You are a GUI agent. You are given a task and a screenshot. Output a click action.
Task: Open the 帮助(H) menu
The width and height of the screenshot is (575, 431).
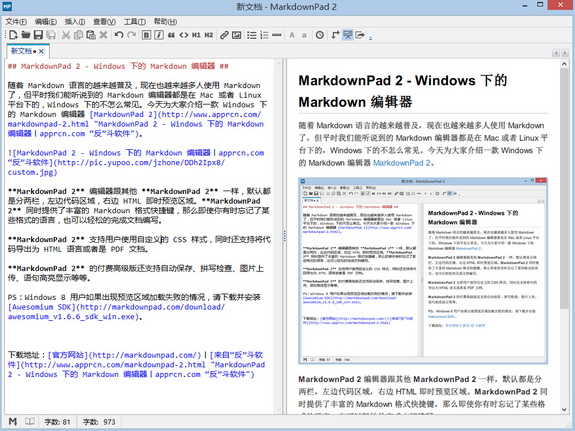point(165,22)
